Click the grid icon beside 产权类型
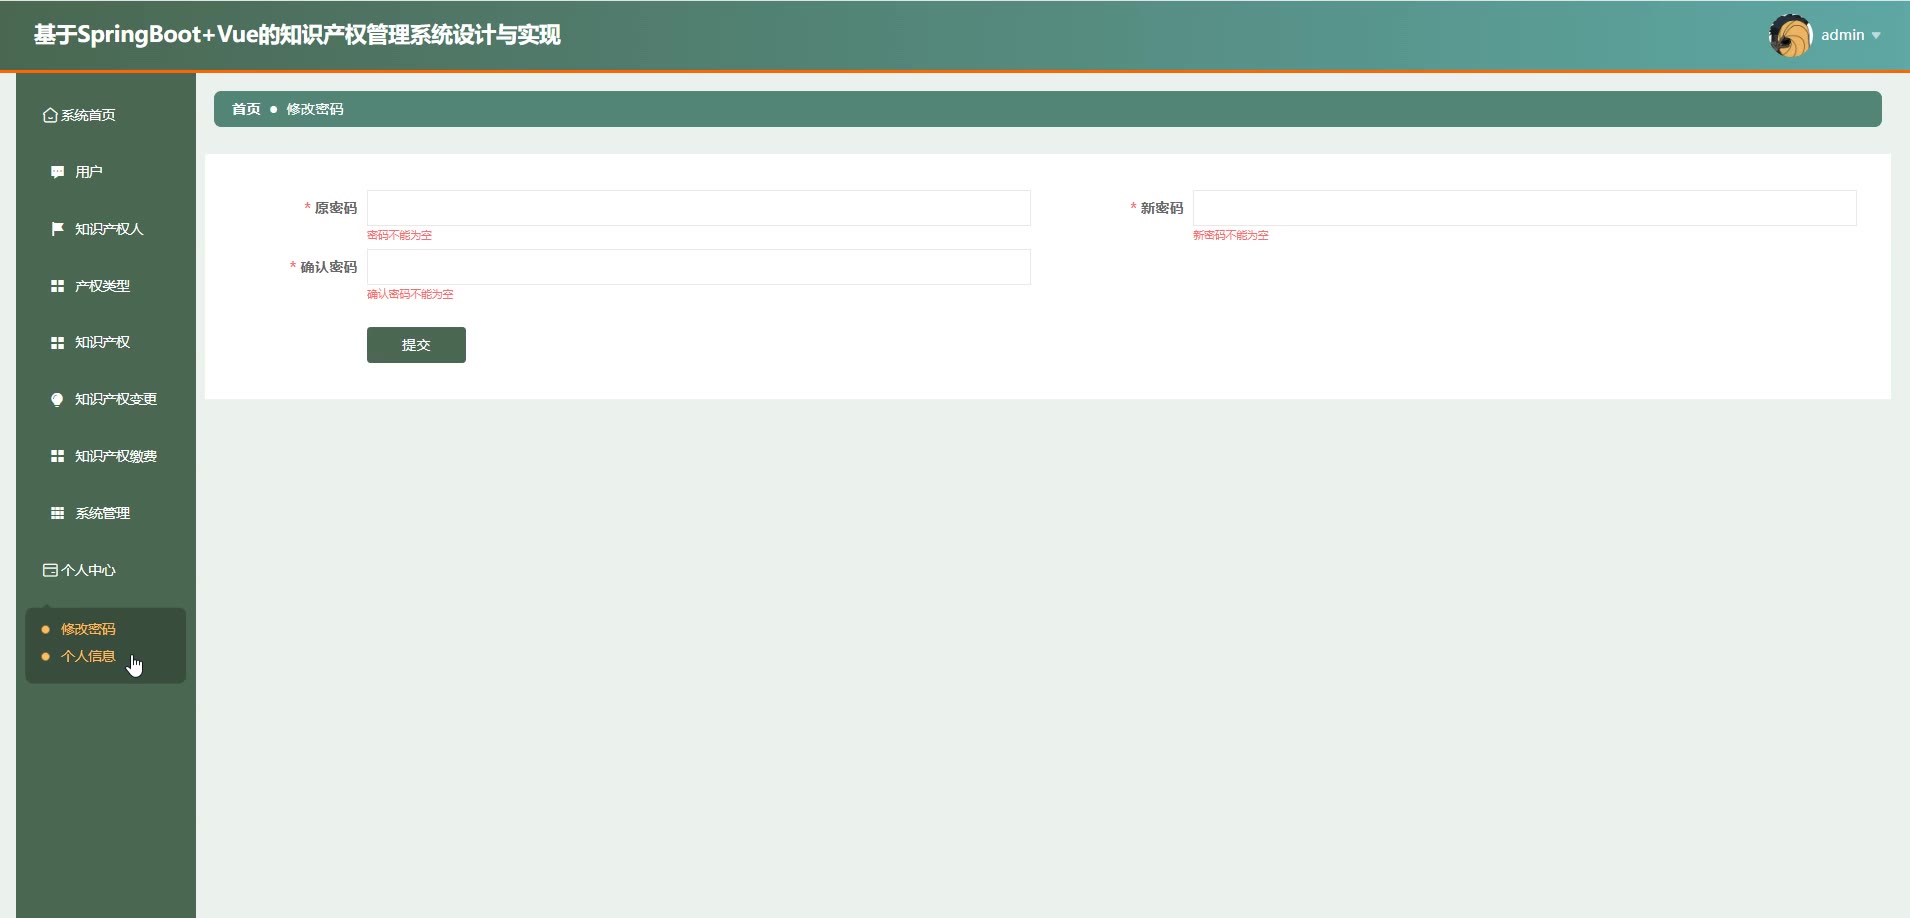Image resolution: width=1910 pixels, height=918 pixels. (x=57, y=286)
